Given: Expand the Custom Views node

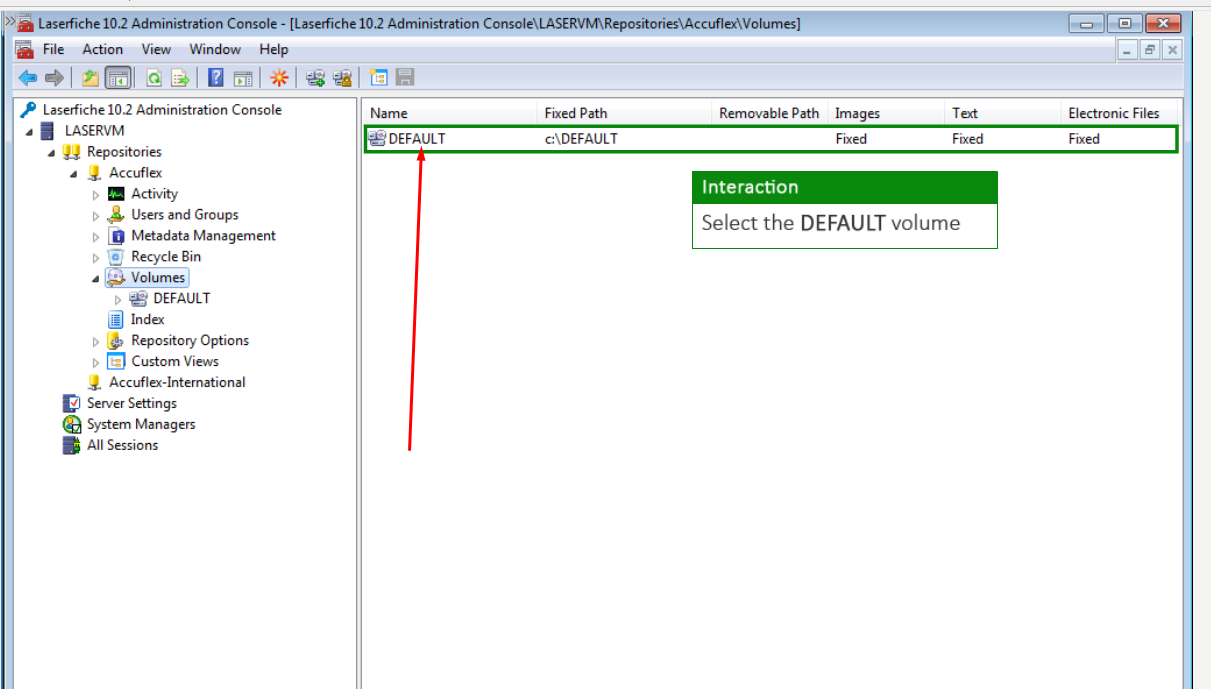Looking at the screenshot, I should tap(96, 363).
